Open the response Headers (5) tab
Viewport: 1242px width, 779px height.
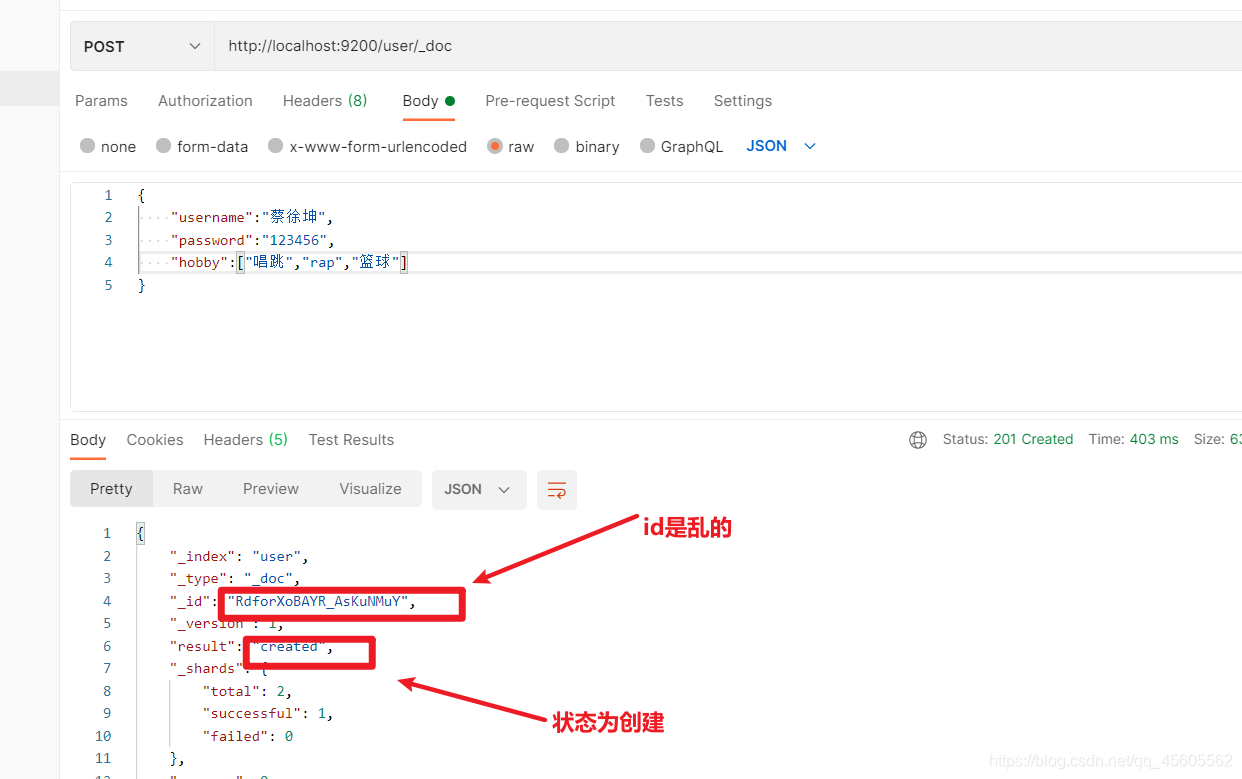click(x=245, y=440)
